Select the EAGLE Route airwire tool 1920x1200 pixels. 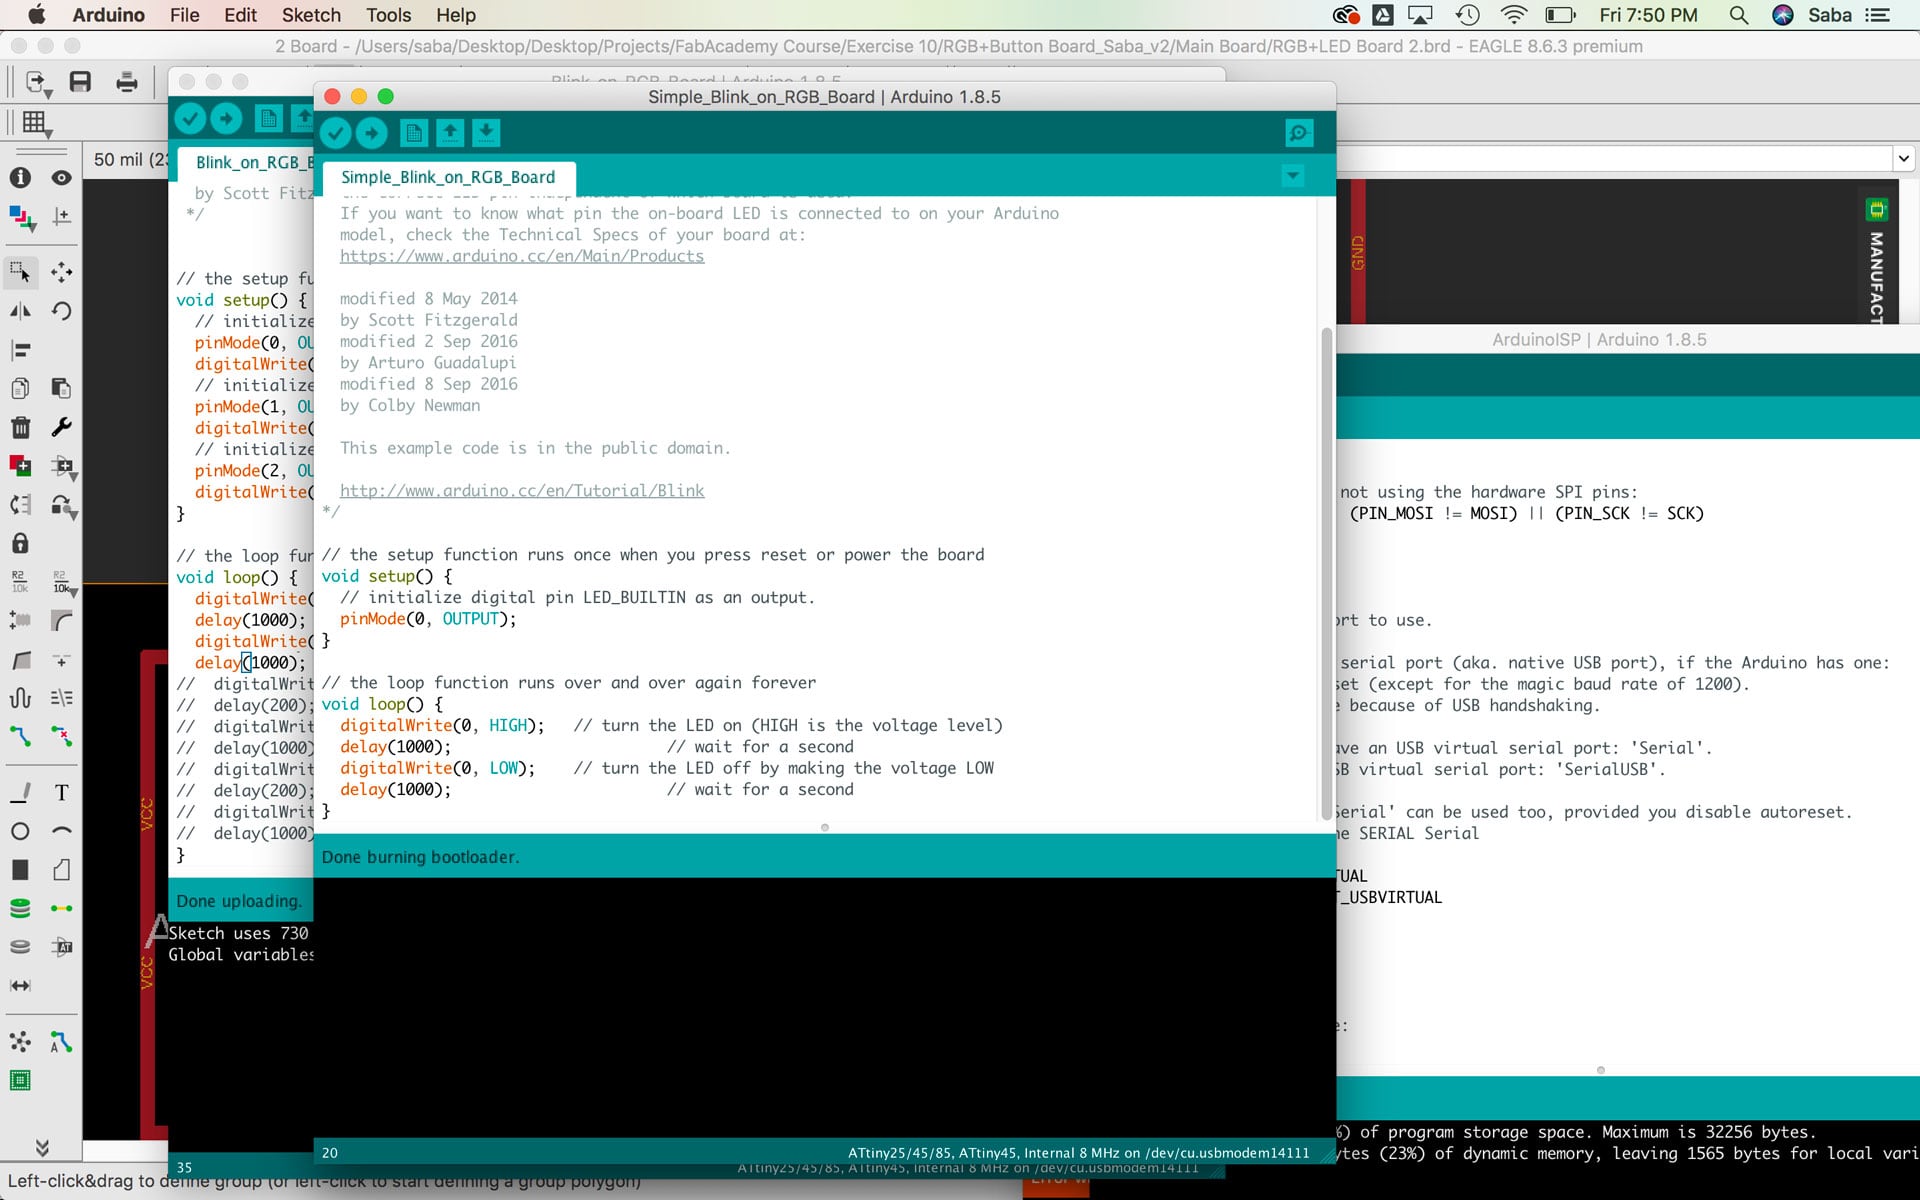pos(20,737)
